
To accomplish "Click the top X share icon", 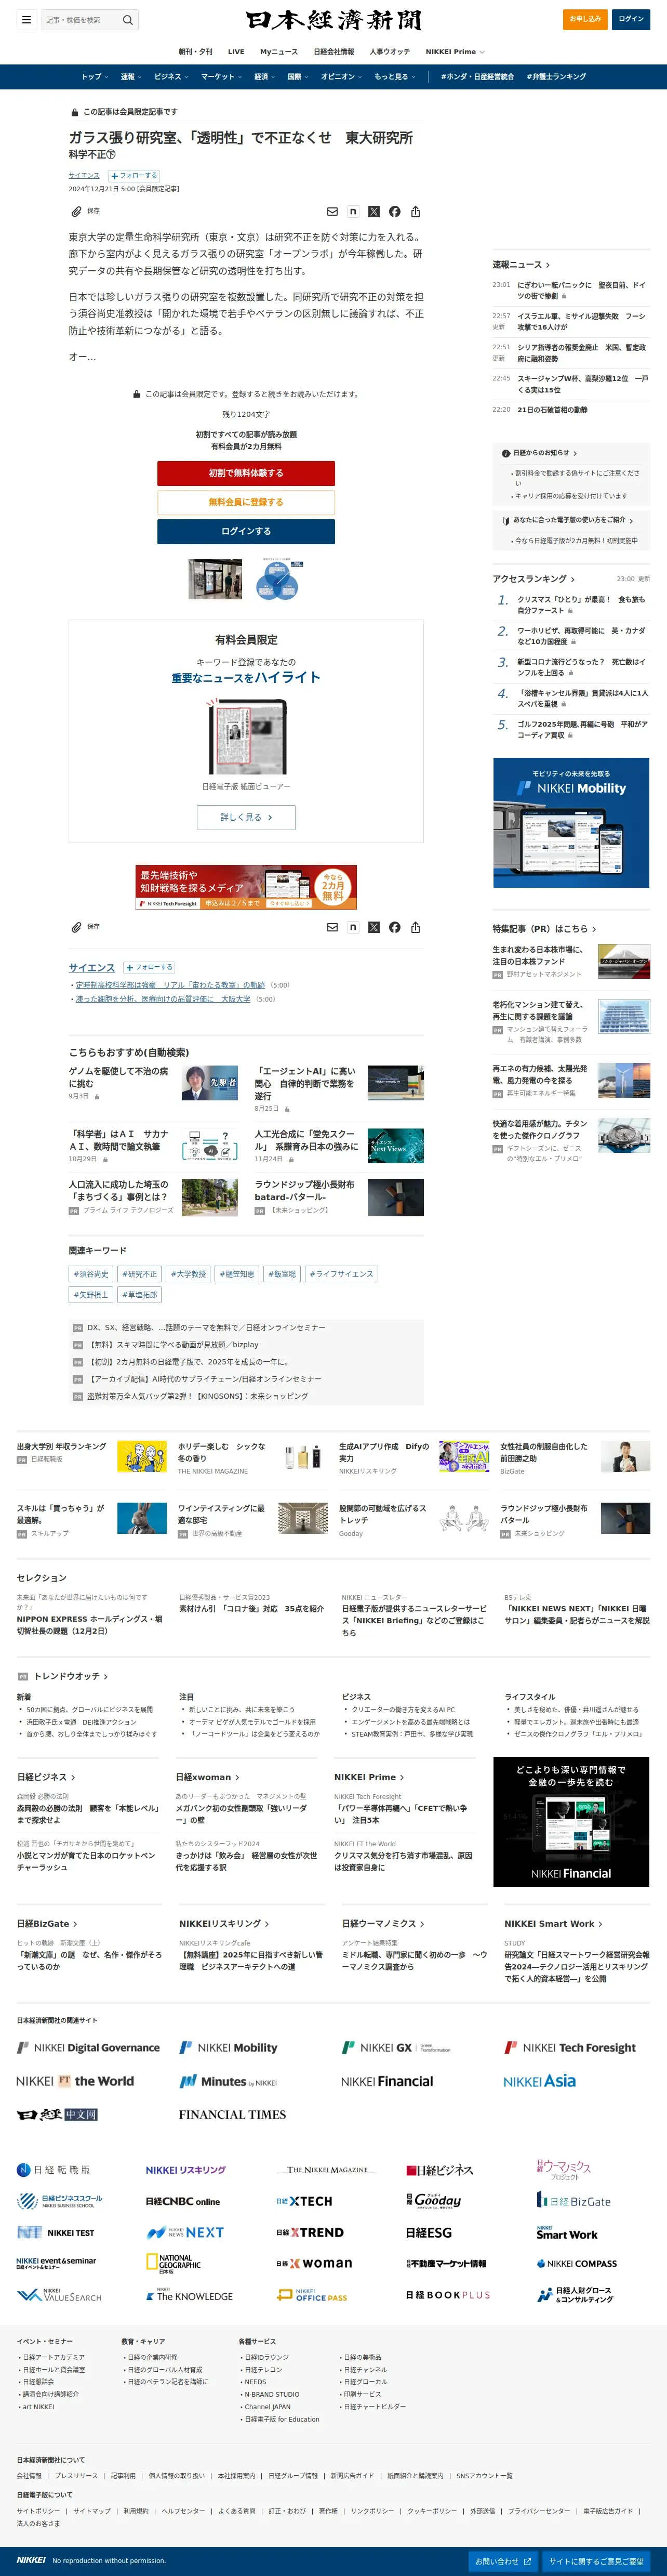I will click(x=374, y=212).
